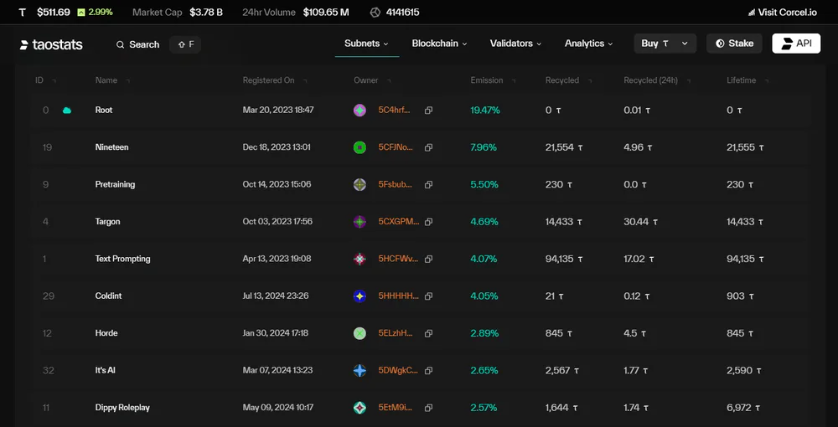Sort by Registered On column

(x=275, y=80)
